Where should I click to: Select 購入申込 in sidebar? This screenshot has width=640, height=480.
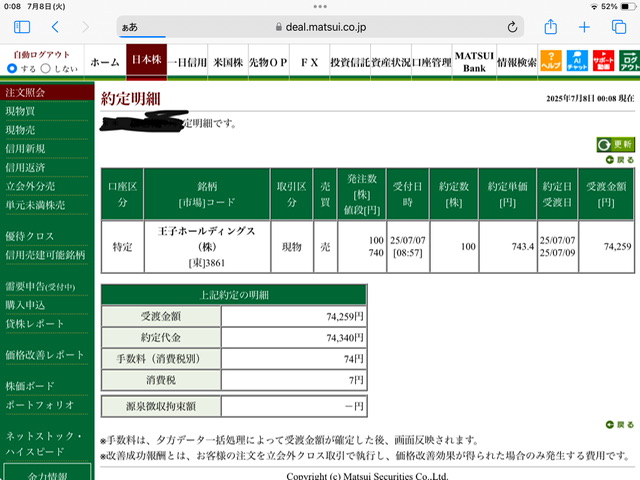click(25, 305)
